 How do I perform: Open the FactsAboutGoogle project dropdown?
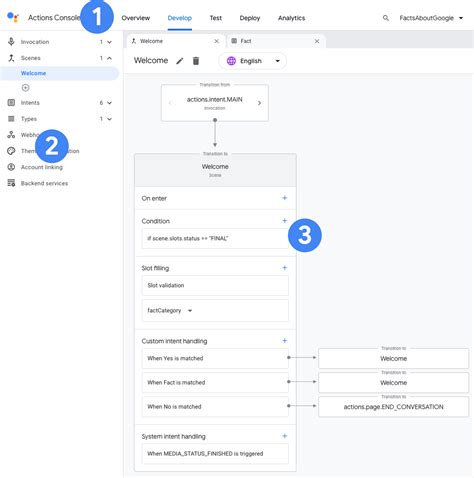(431, 18)
